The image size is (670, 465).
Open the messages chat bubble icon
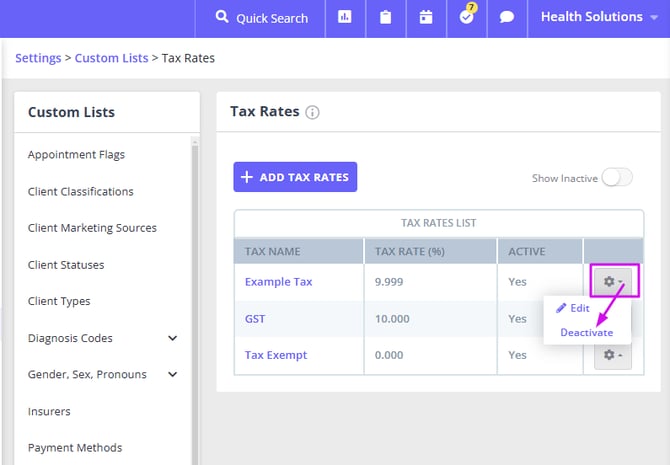point(507,17)
